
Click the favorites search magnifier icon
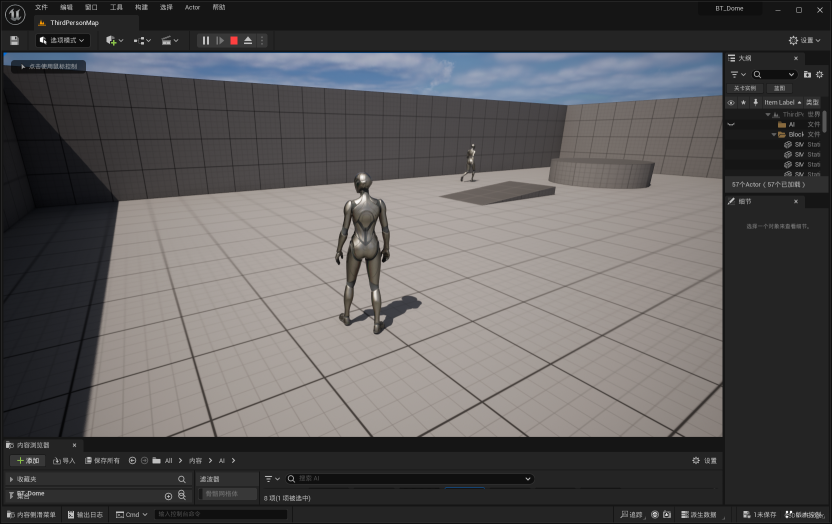click(181, 479)
